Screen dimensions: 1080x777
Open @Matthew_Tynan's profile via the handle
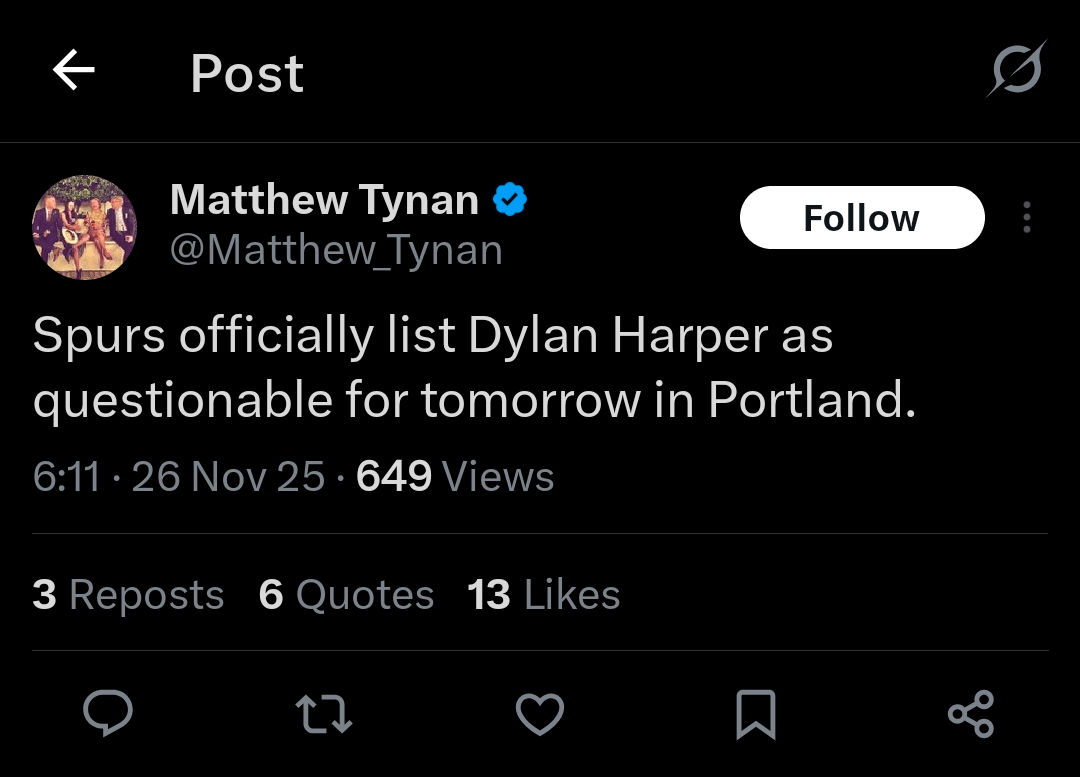click(337, 249)
